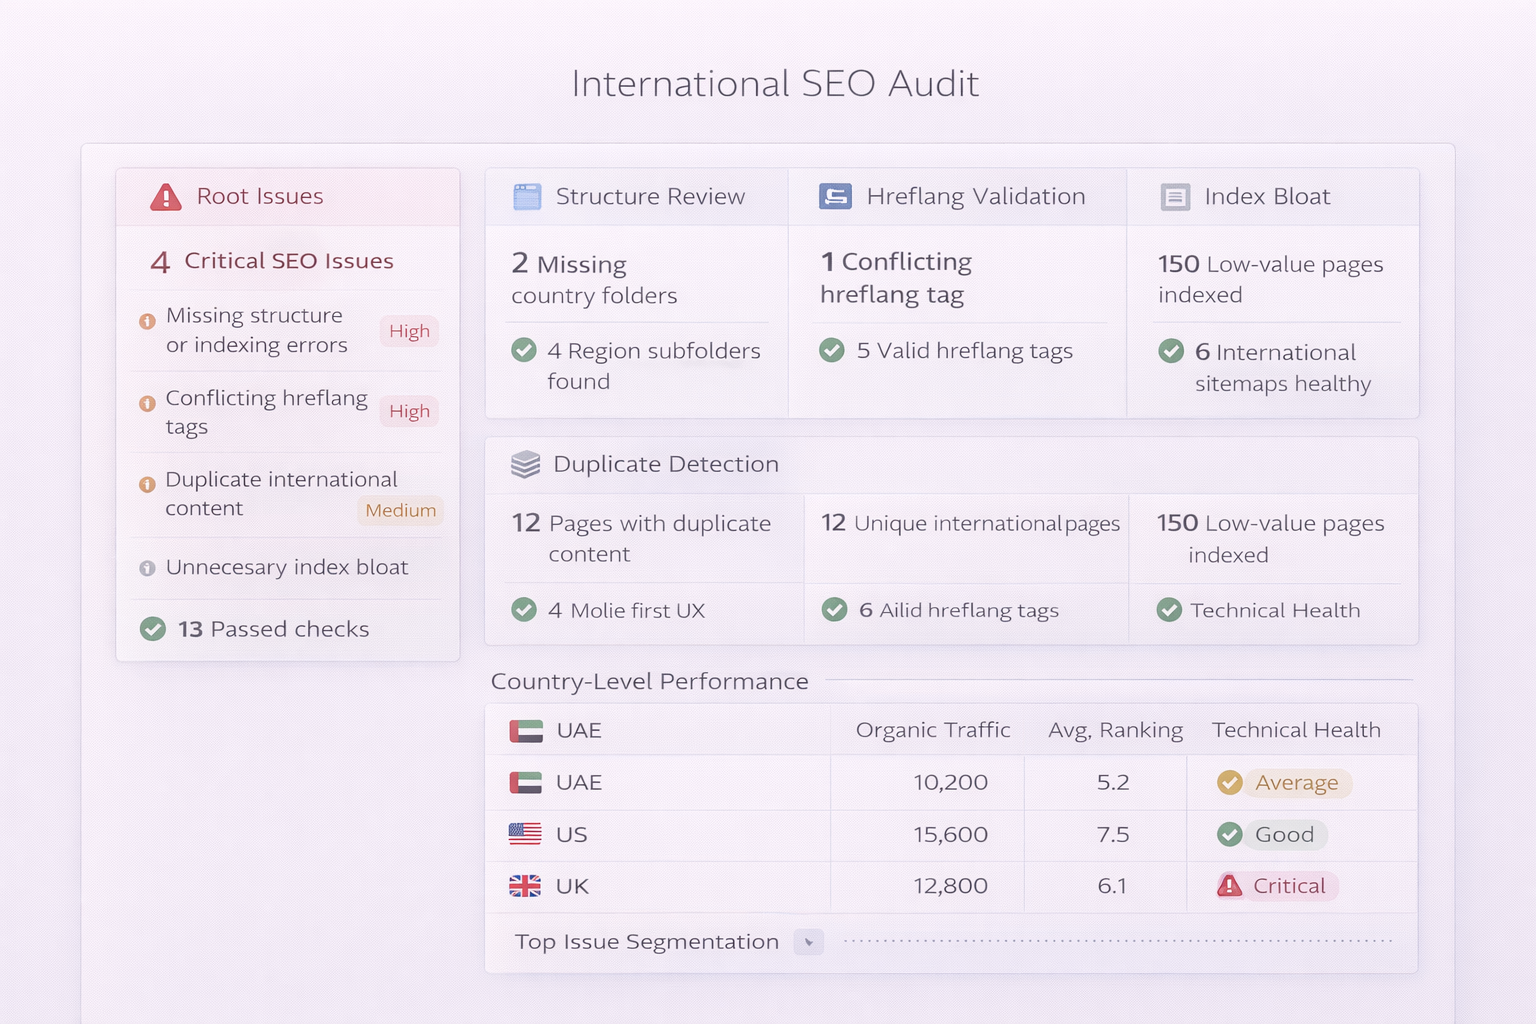
Task: Expand the Top Issue Segmentation dropdown
Action: 808,941
